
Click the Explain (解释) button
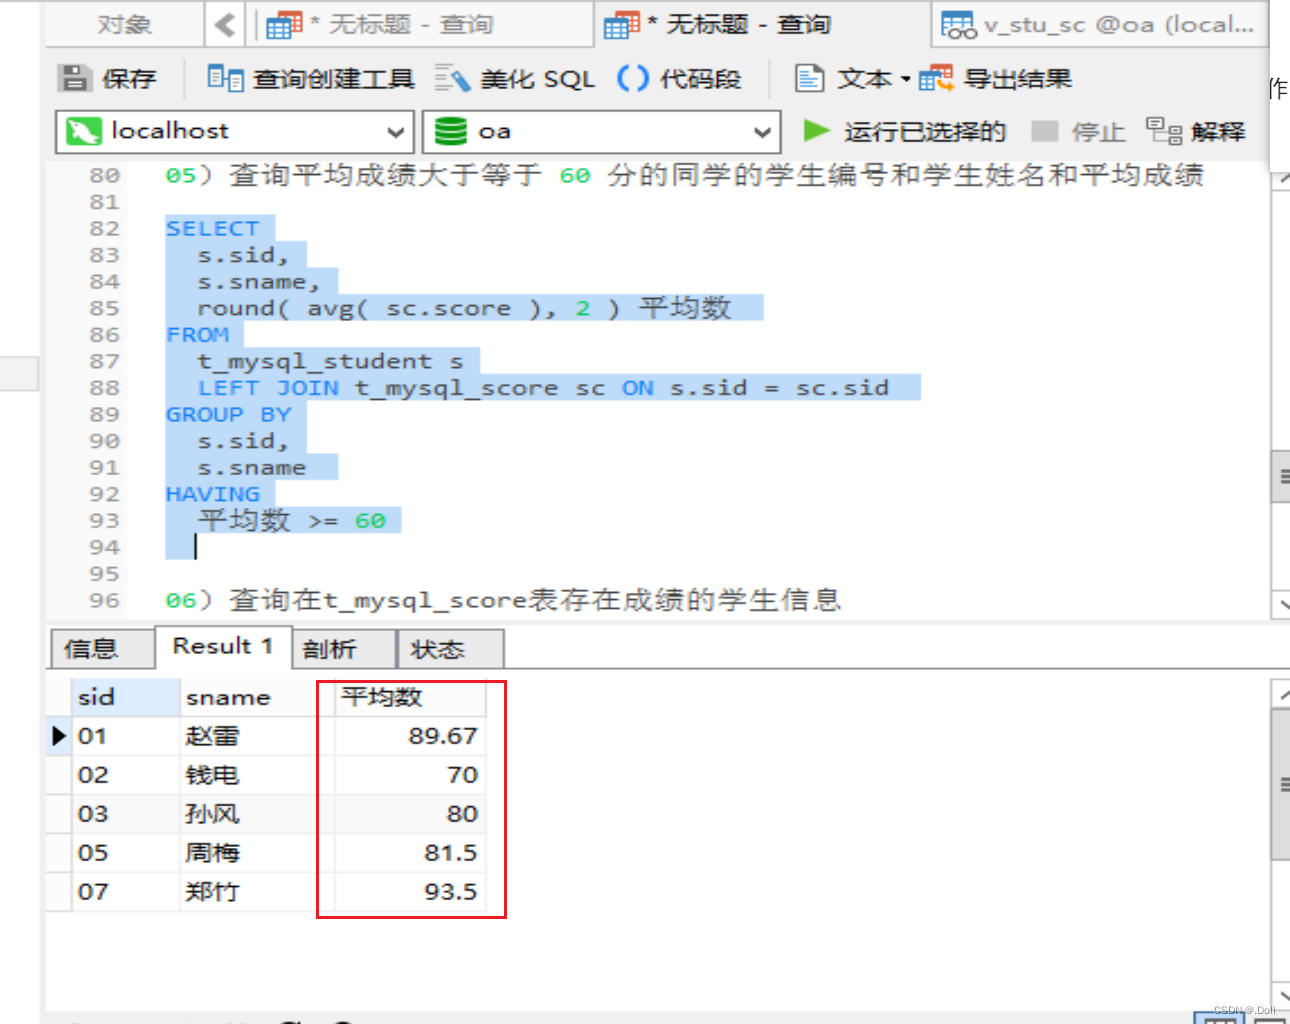(1195, 131)
